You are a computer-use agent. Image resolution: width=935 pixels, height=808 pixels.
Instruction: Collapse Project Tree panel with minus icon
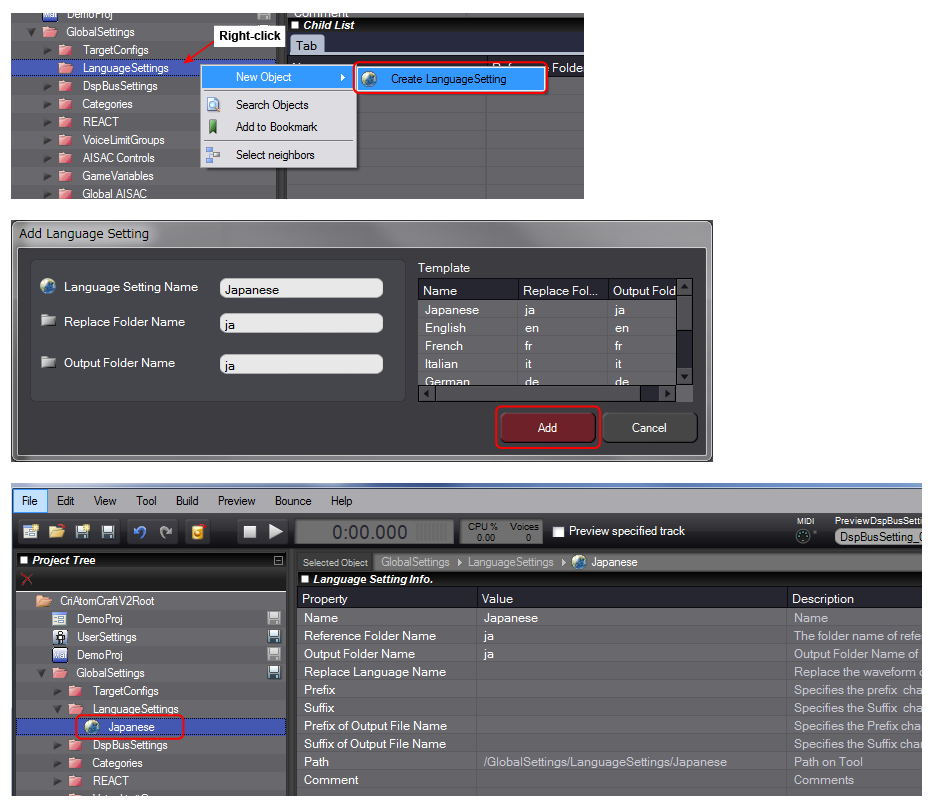pyautogui.click(x=278, y=560)
